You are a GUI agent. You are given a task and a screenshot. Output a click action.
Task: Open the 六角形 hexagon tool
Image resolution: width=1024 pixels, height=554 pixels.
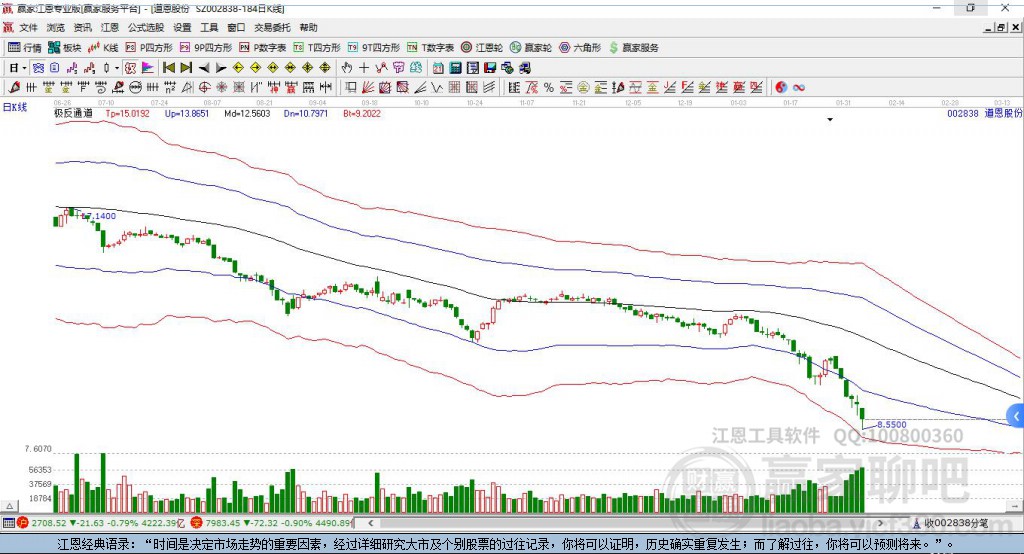coord(579,48)
